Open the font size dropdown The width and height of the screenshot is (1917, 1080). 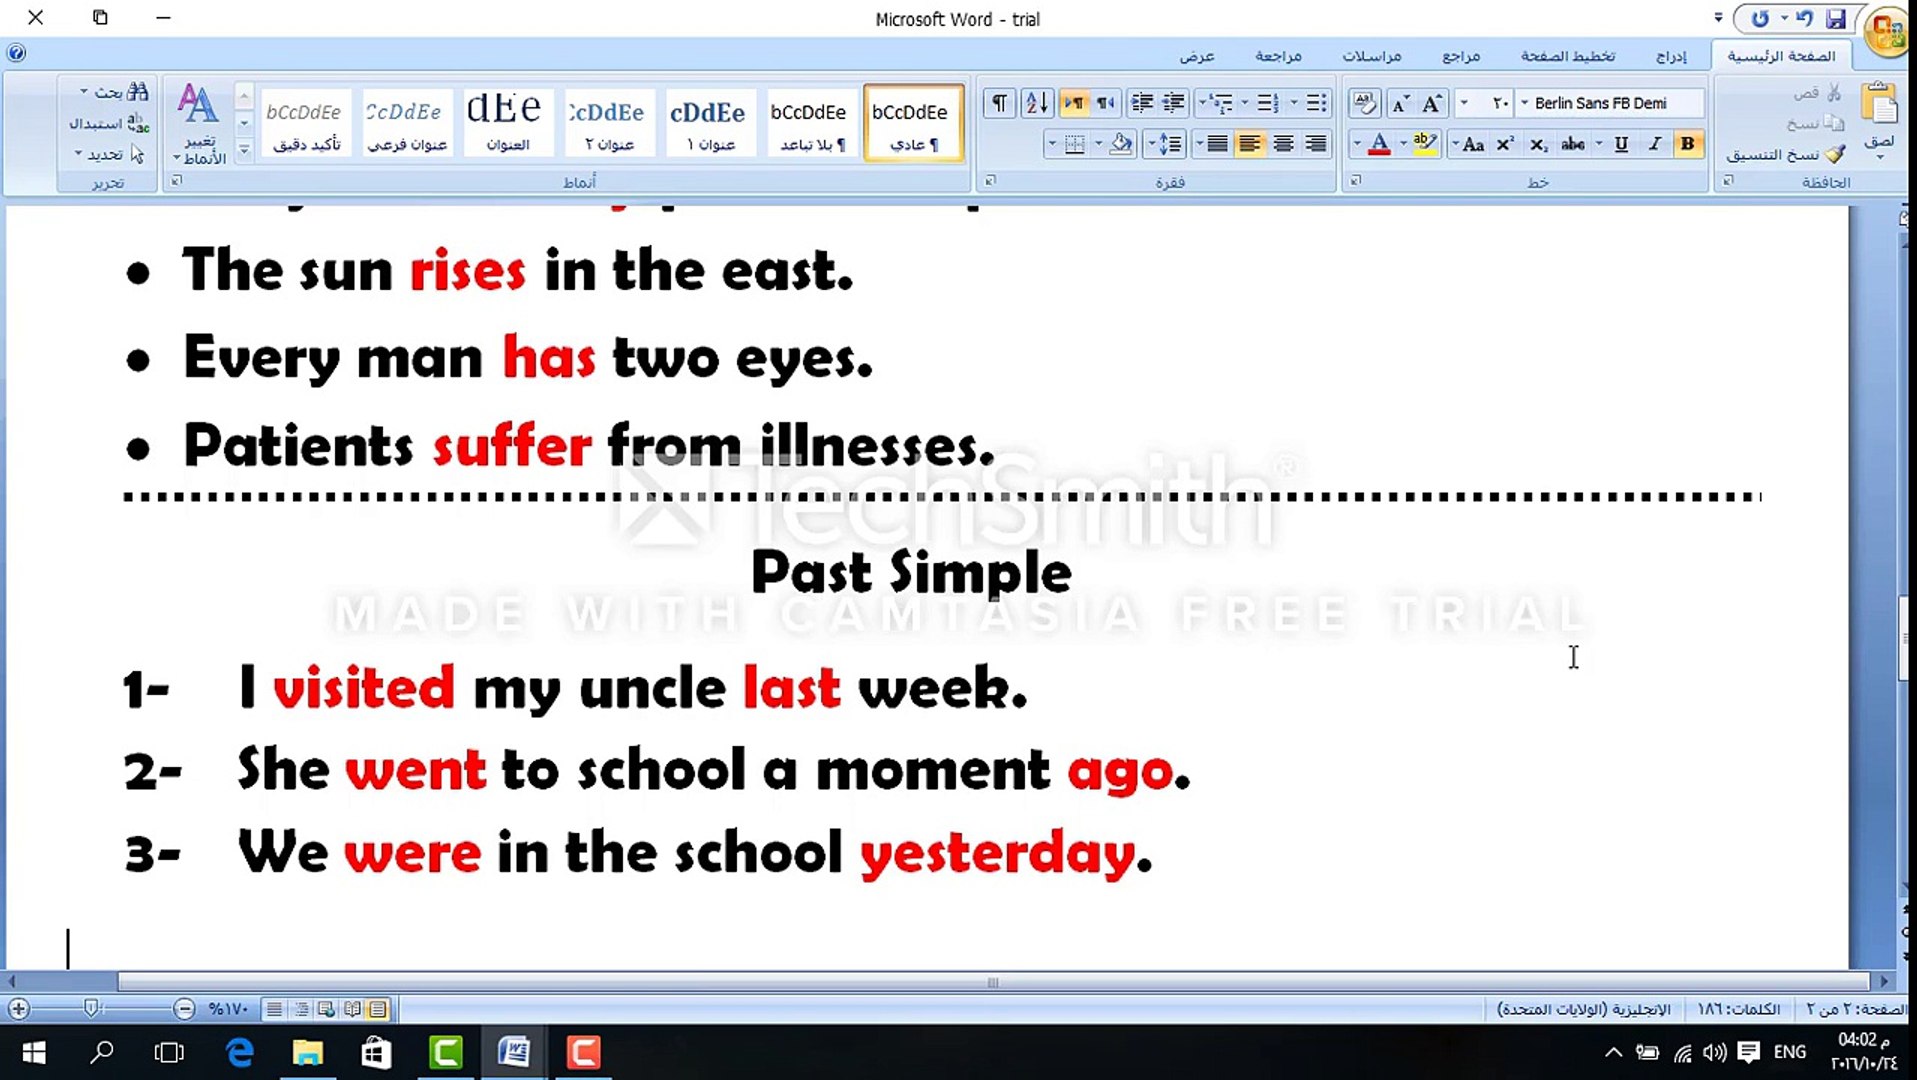tap(1464, 103)
